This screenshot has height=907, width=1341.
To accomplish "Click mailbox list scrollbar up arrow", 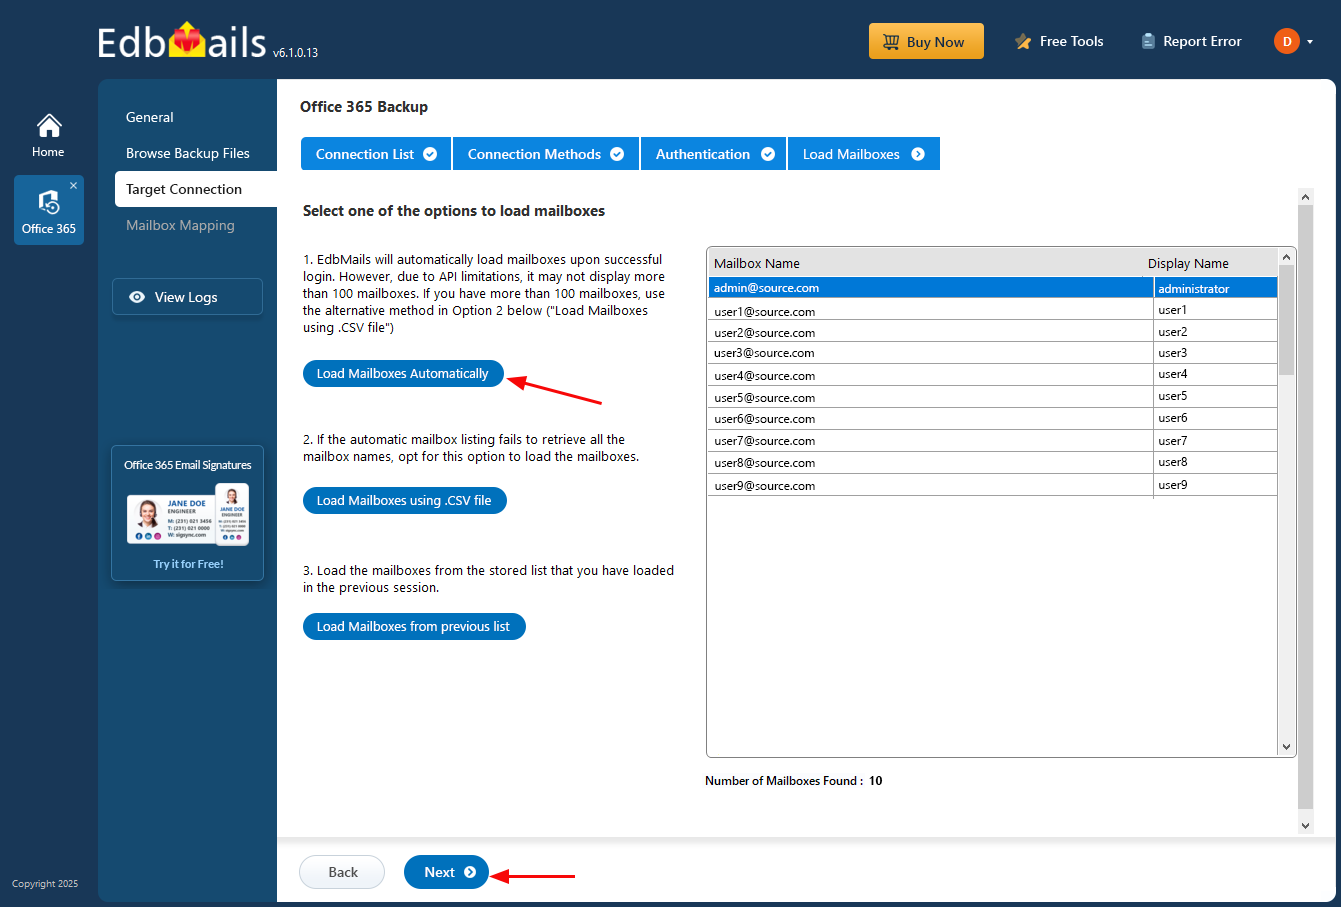I will (x=1287, y=257).
